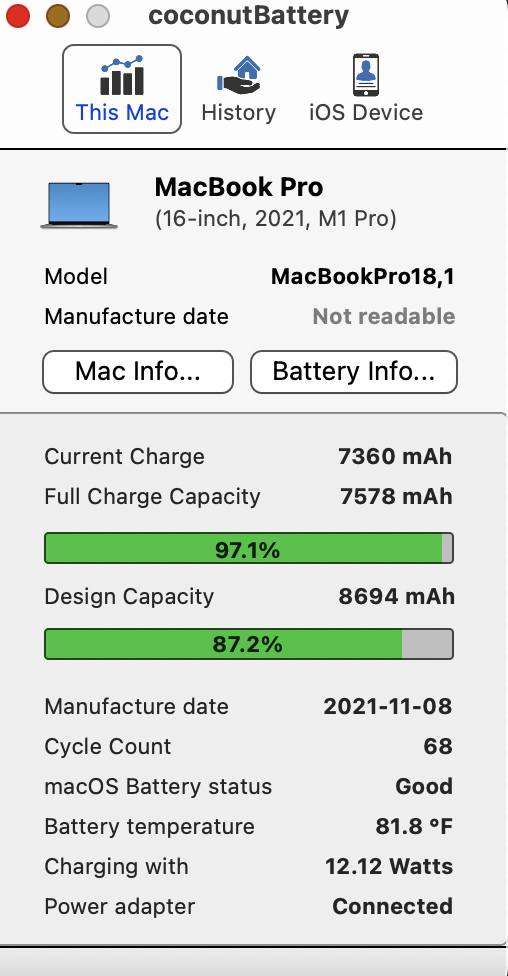
Task: Click the 97.1% charge progress bar
Action: (248, 548)
